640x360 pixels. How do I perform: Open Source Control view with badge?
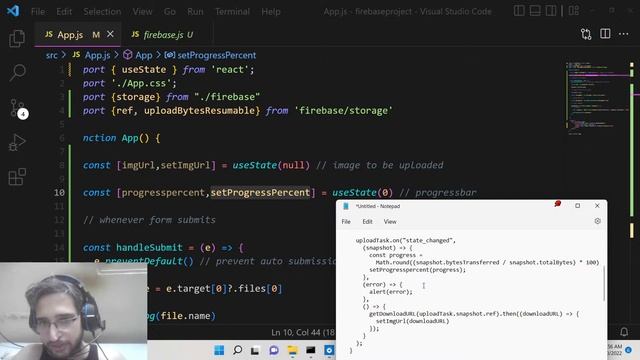point(18,108)
